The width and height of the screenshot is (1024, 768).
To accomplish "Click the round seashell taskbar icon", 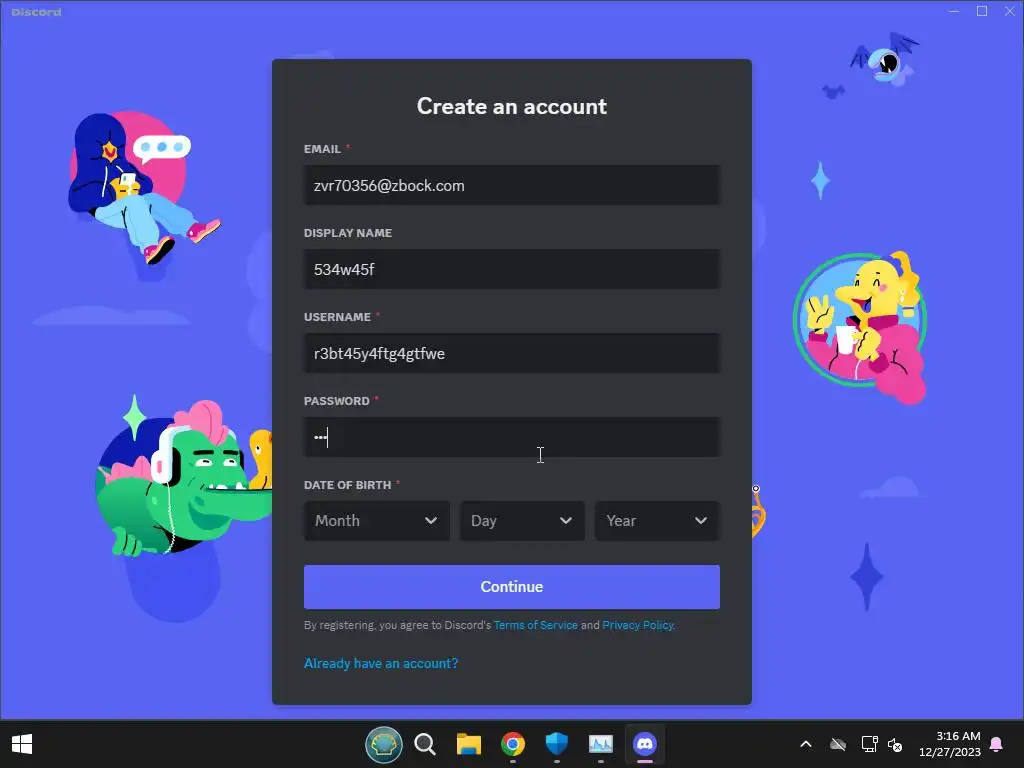I will click(383, 744).
